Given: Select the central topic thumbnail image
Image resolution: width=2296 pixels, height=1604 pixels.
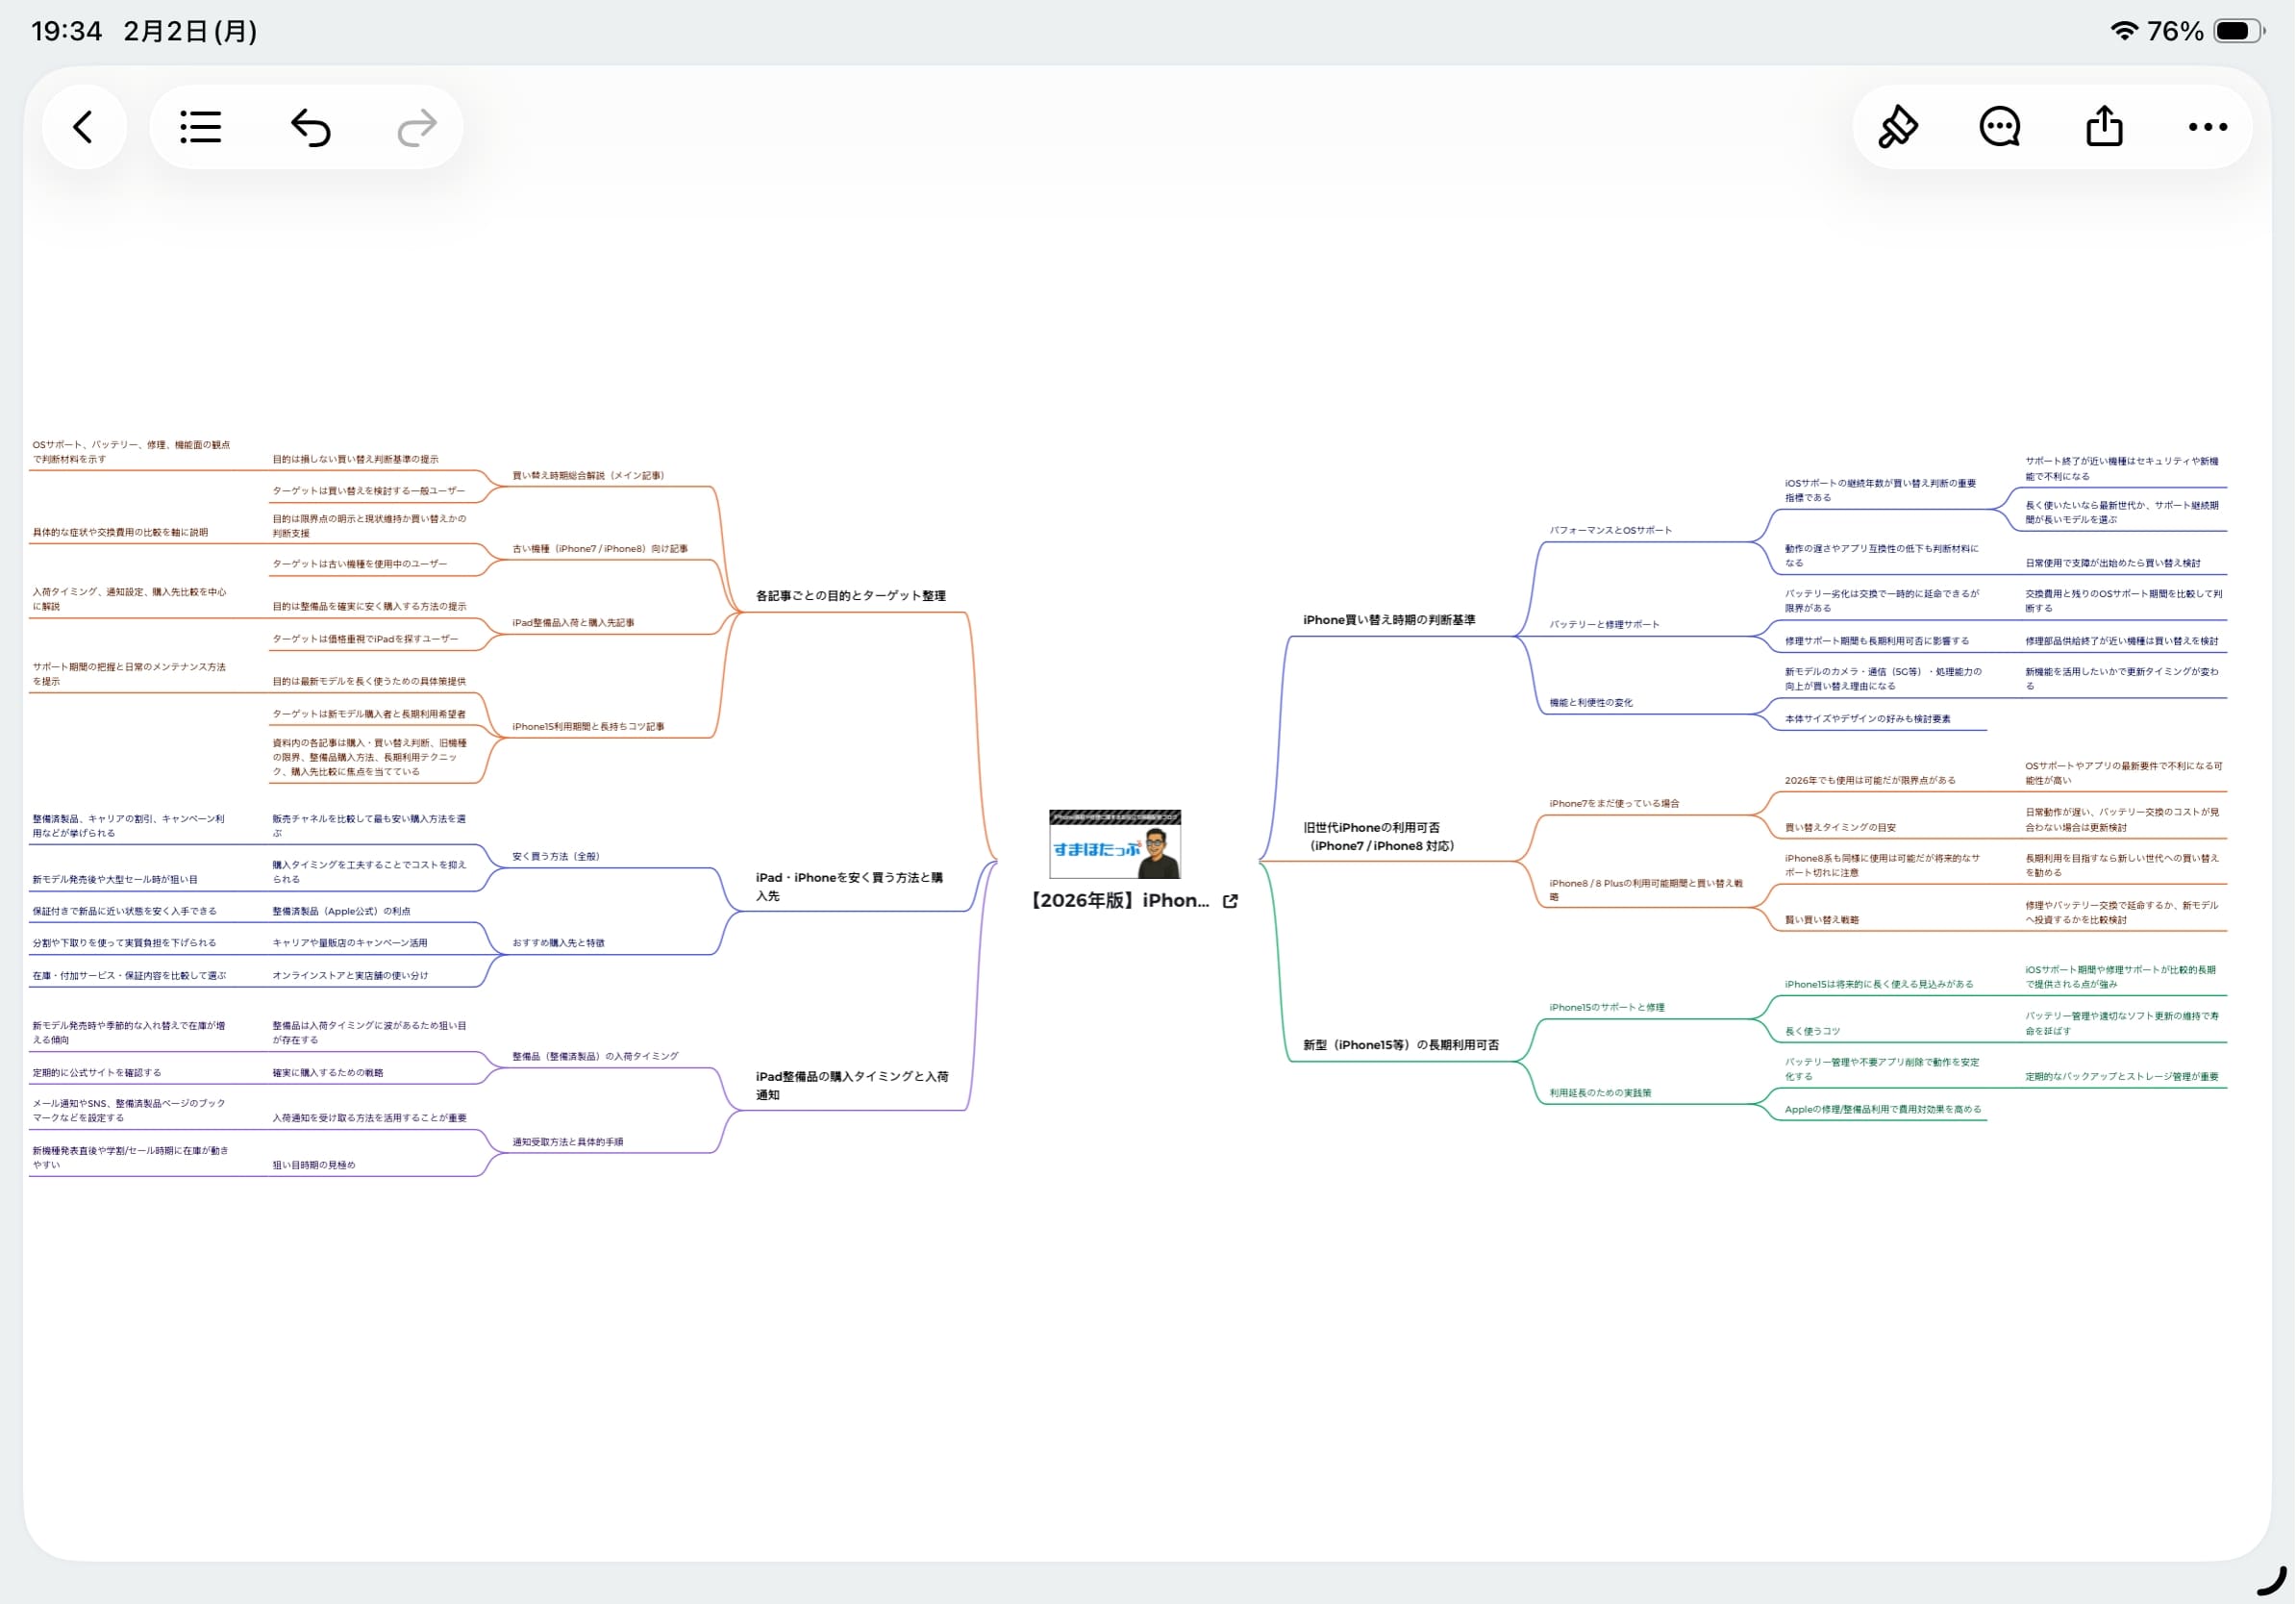Looking at the screenshot, I should point(1114,844).
